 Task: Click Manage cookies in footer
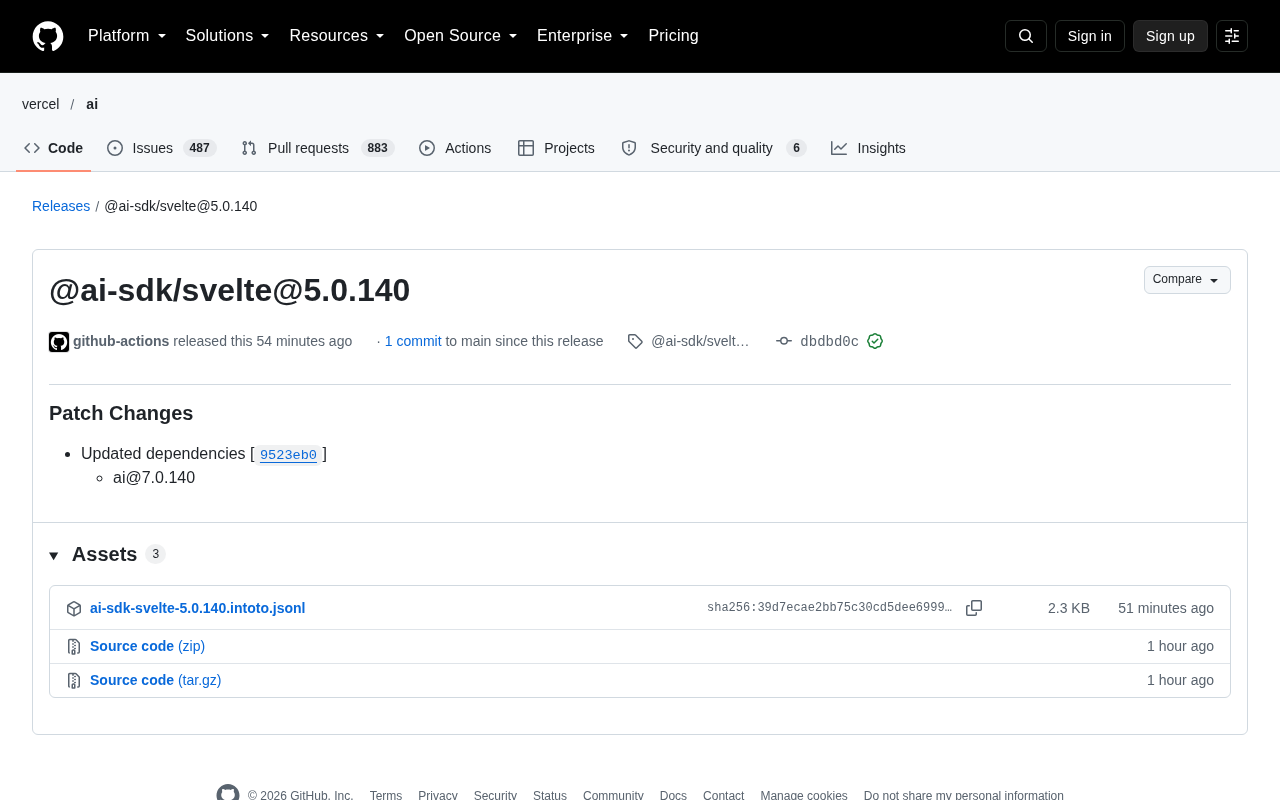click(804, 796)
